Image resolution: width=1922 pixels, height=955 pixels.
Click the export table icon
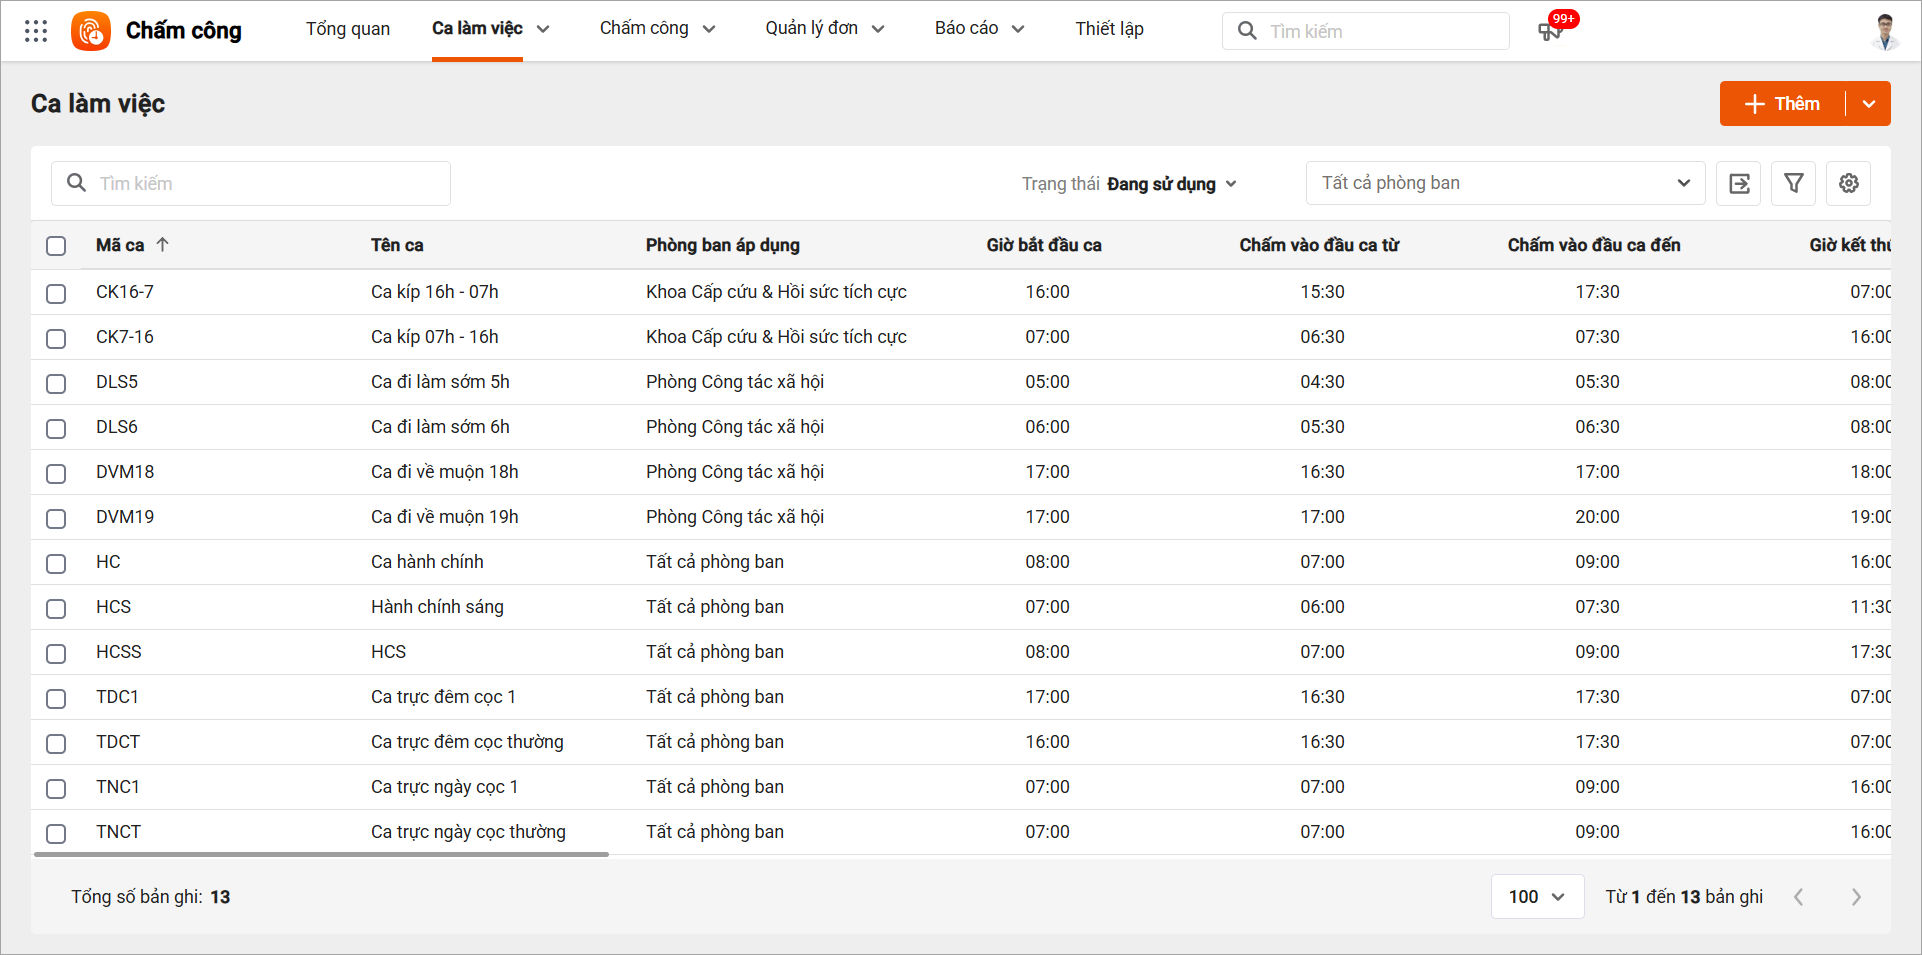(x=1739, y=184)
